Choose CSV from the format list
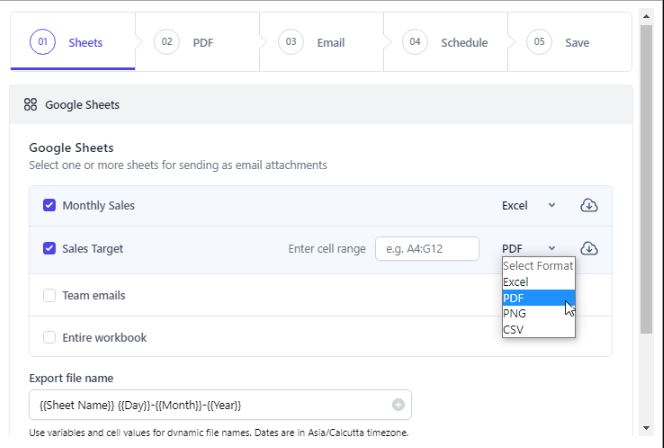664x448 pixels. point(538,329)
